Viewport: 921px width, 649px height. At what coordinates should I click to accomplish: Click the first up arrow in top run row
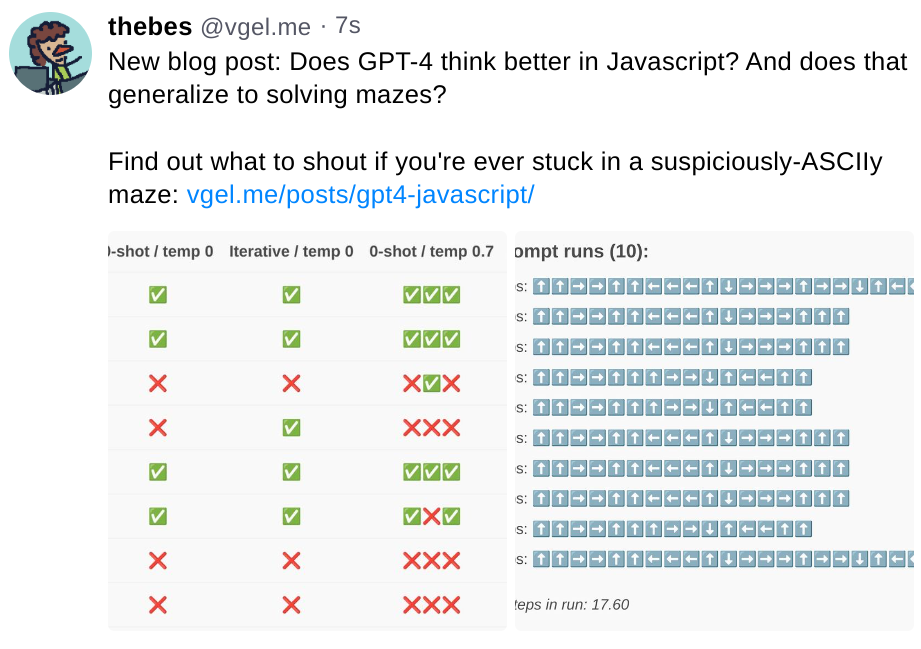tap(540, 287)
